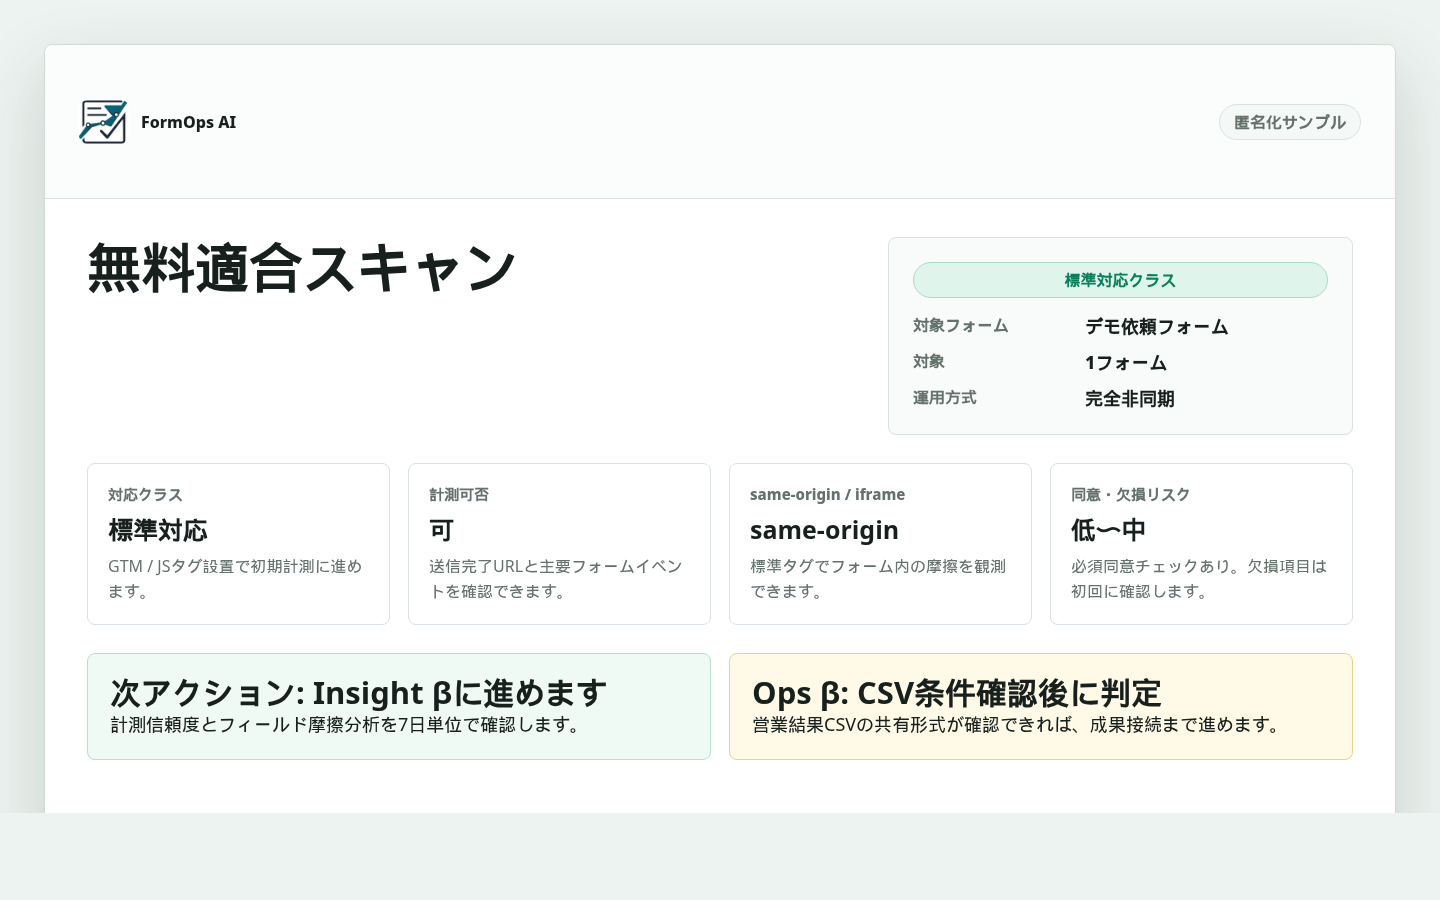The height and width of the screenshot is (900, 1440).
Task: Open the 匿名化サンプル badge
Action: click(1289, 122)
